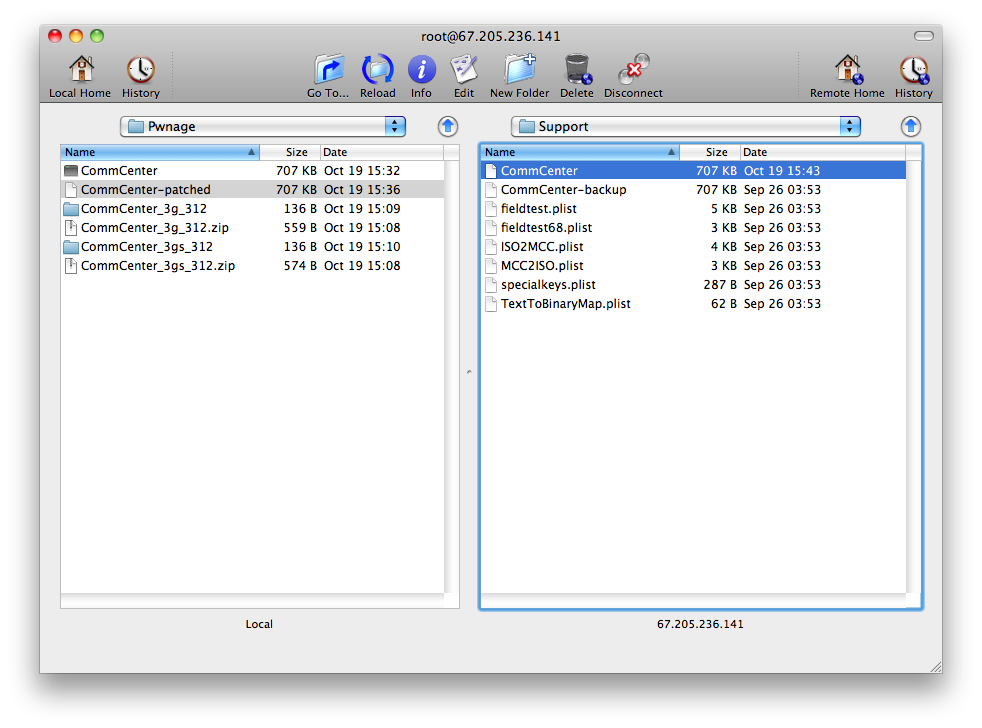The width and height of the screenshot is (982, 728).
Task: Click the Go To... toolbar icon
Action: [x=328, y=70]
